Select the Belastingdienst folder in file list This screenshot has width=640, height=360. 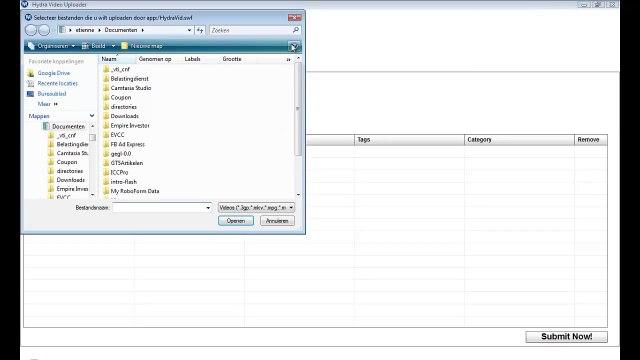point(126,79)
